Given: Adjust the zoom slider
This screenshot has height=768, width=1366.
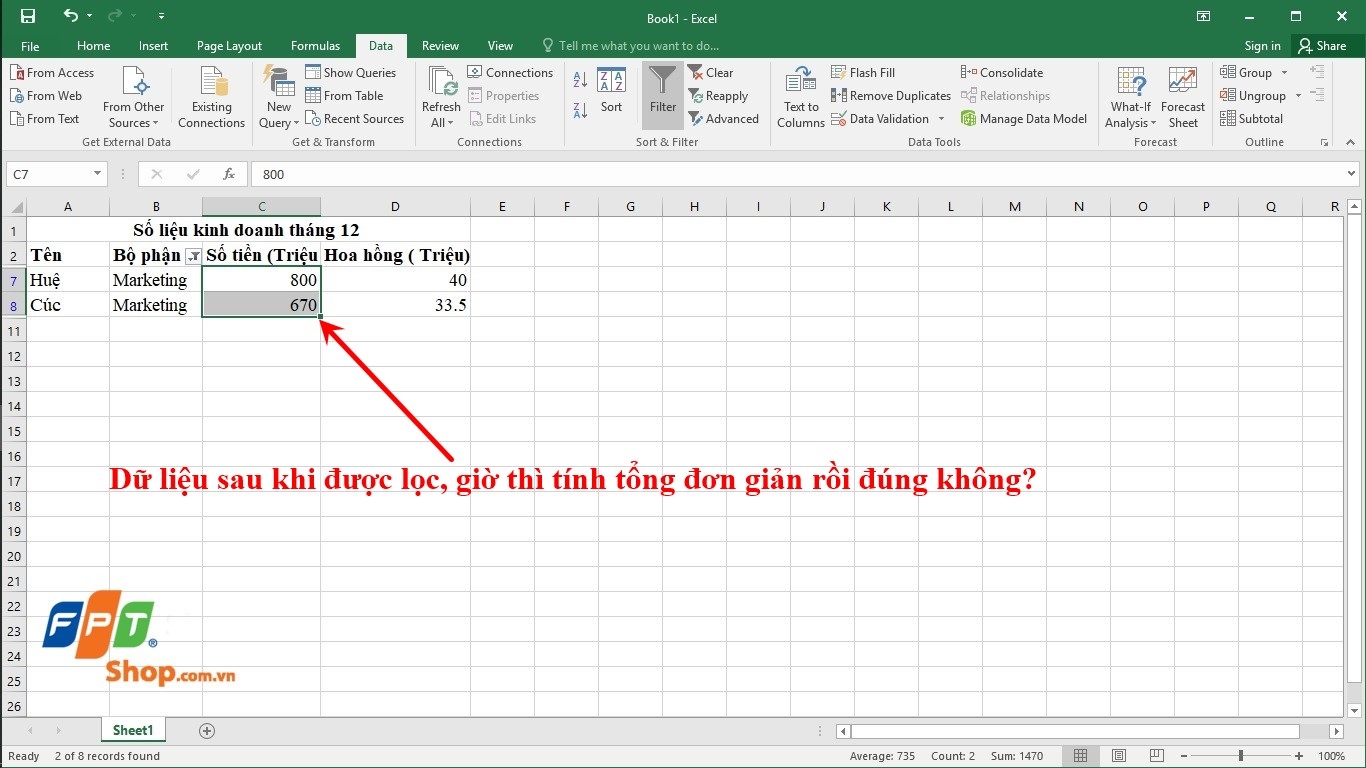Looking at the screenshot, I should [1240, 756].
